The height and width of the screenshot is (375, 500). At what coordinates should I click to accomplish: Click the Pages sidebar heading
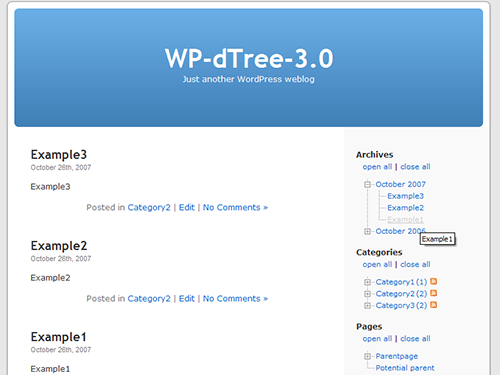(369, 327)
